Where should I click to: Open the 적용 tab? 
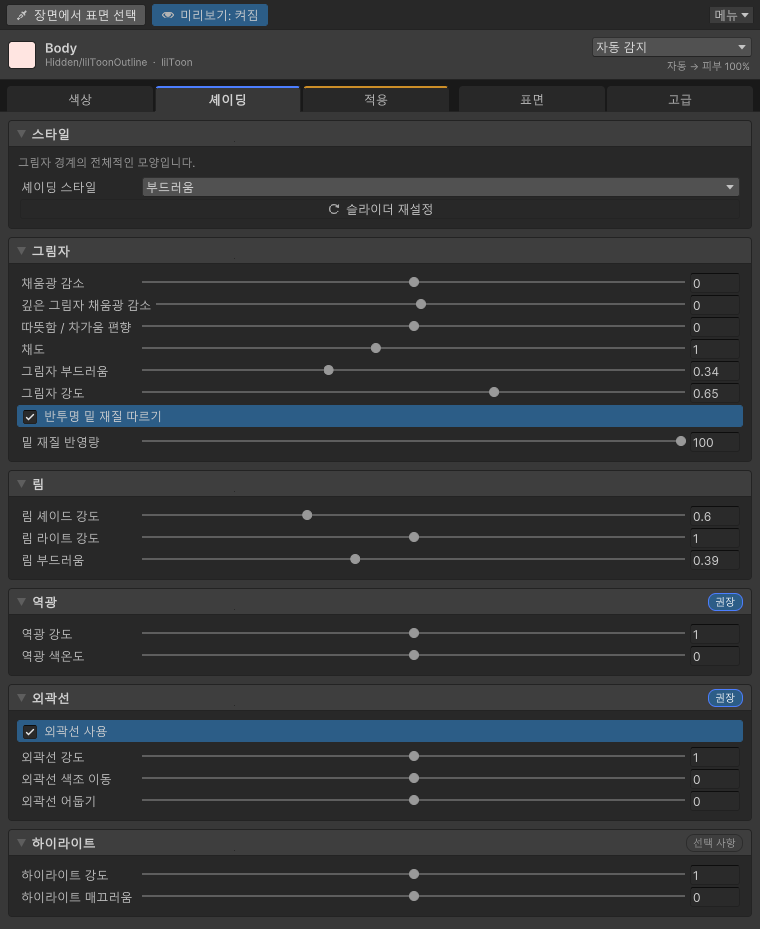tap(376, 100)
